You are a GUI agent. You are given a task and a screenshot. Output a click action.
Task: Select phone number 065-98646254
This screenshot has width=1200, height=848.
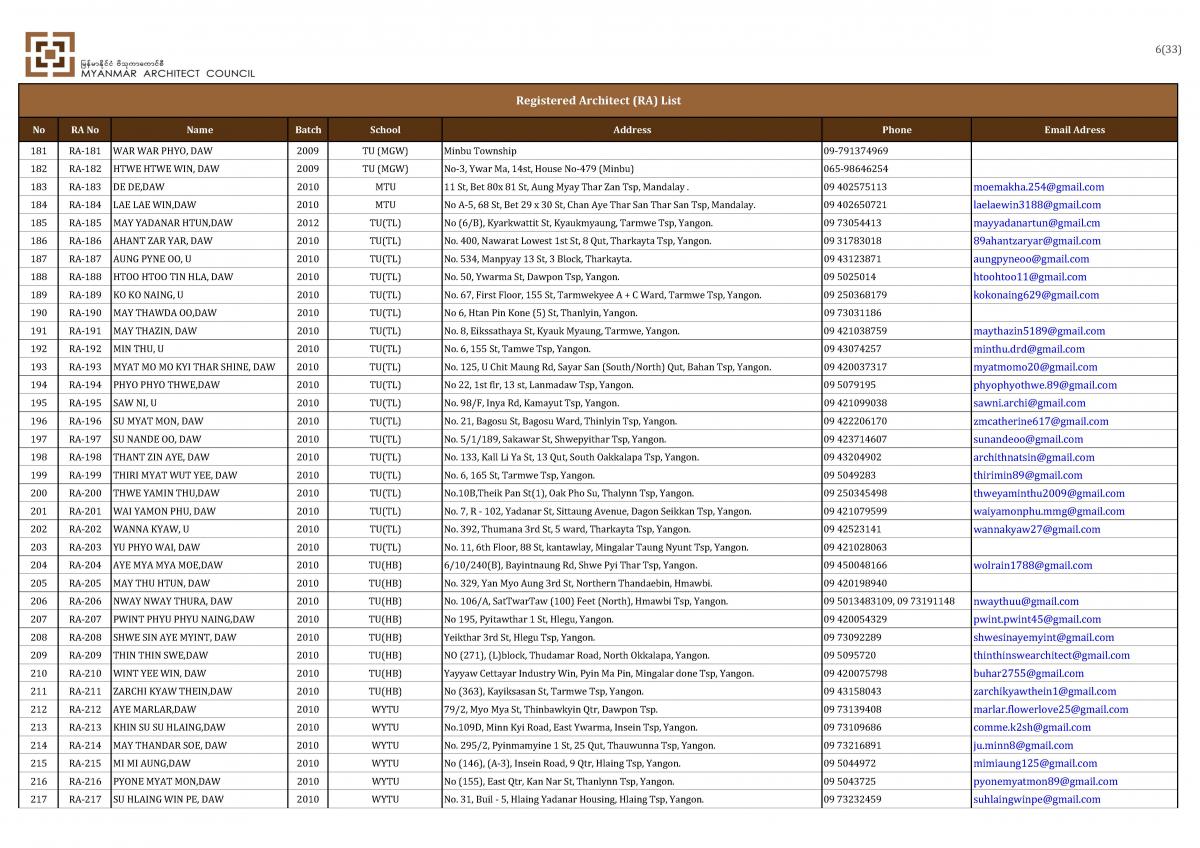click(x=855, y=169)
